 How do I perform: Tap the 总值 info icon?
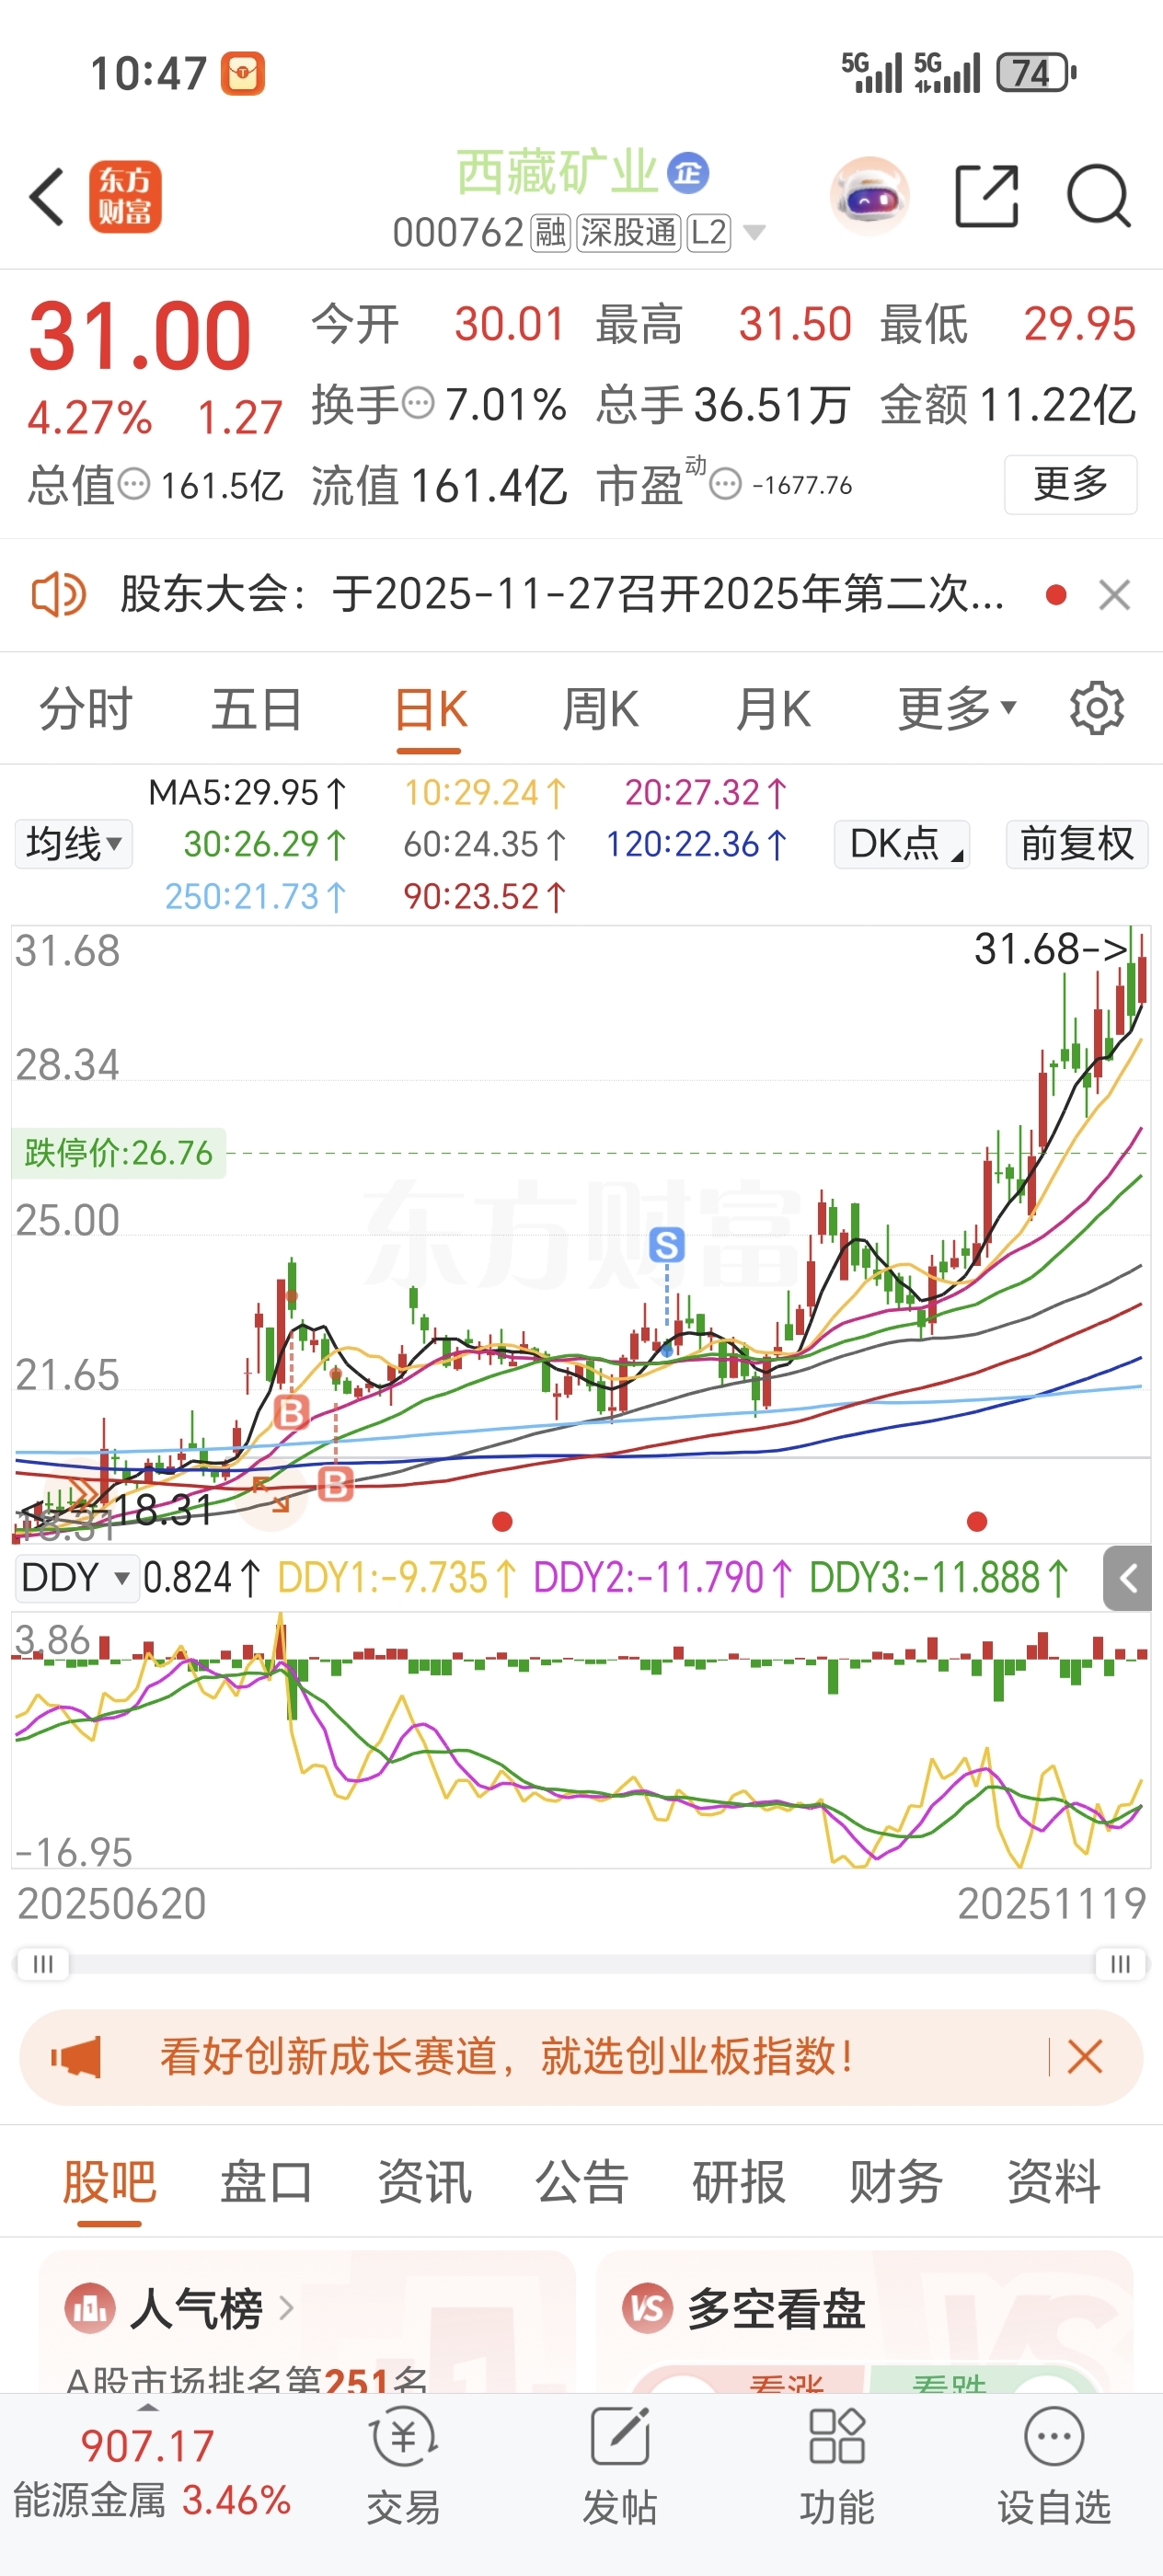click(x=134, y=485)
